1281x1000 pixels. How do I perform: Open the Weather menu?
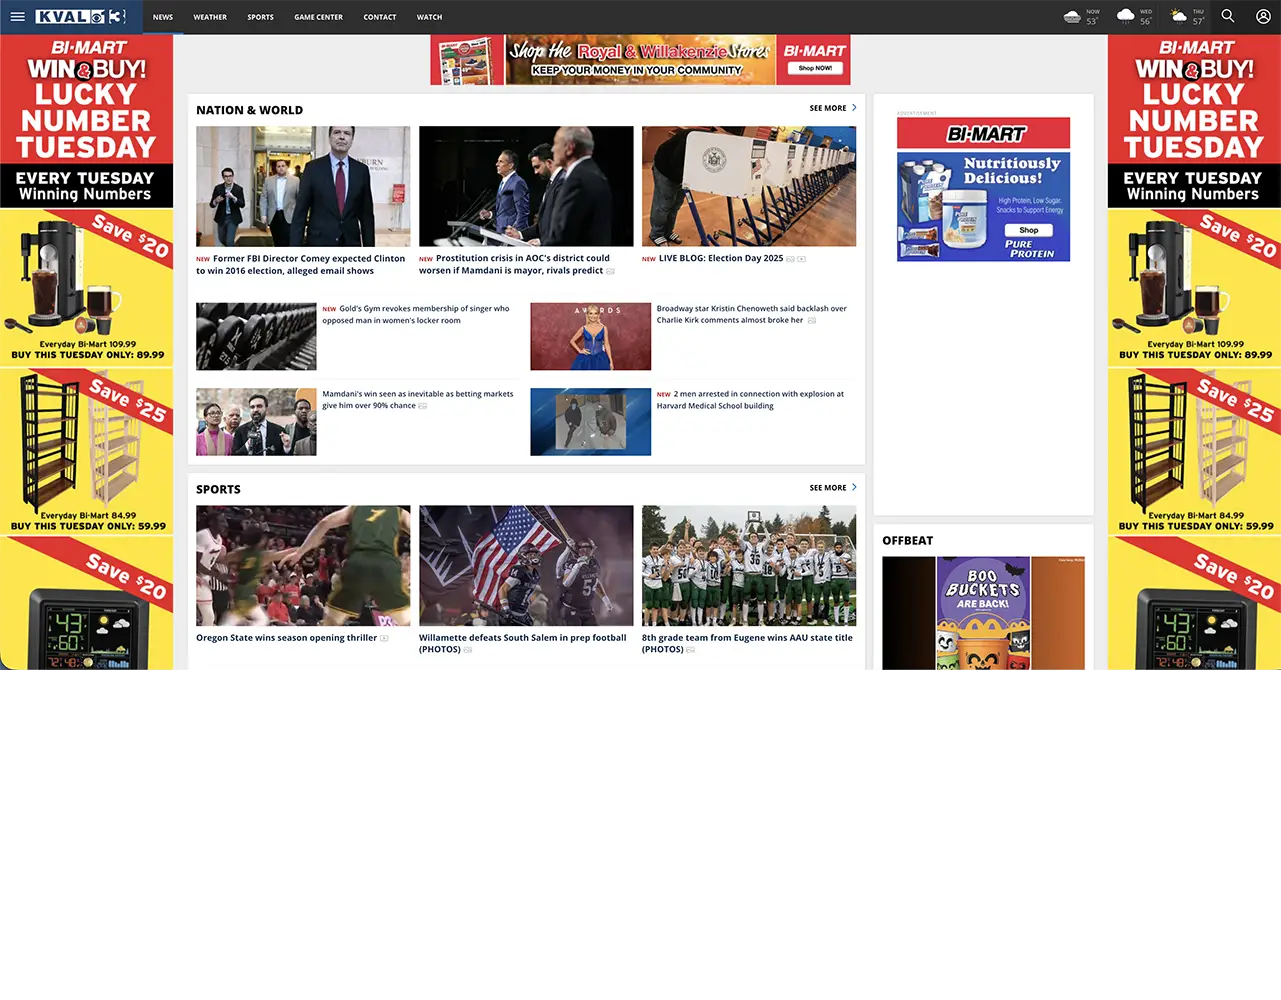(x=210, y=17)
